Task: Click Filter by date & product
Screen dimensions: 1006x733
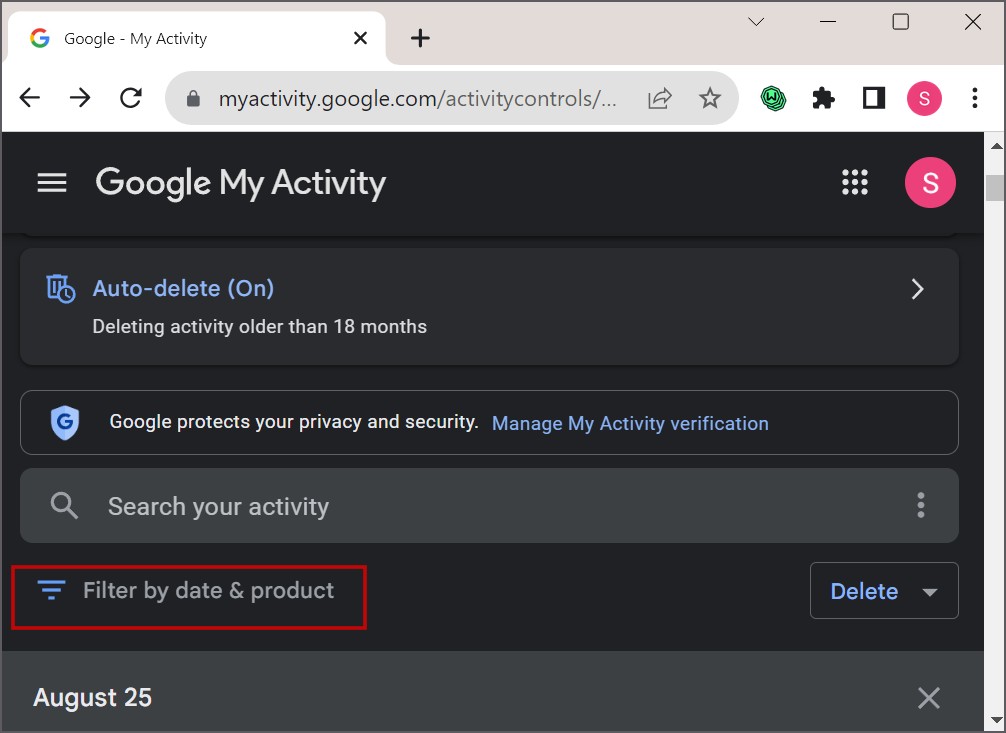Action: 189,597
